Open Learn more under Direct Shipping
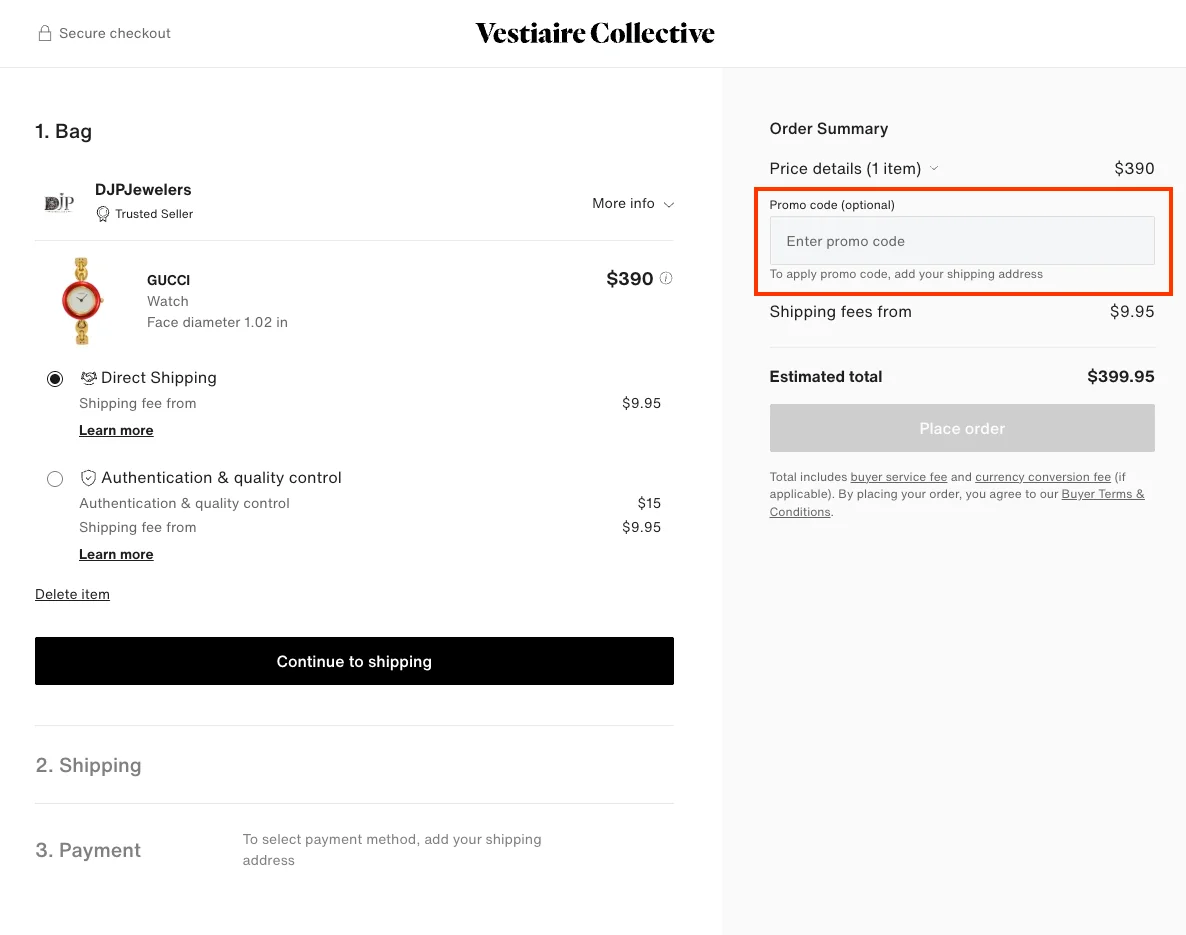The width and height of the screenshot is (1186, 935). pyautogui.click(x=116, y=430)
